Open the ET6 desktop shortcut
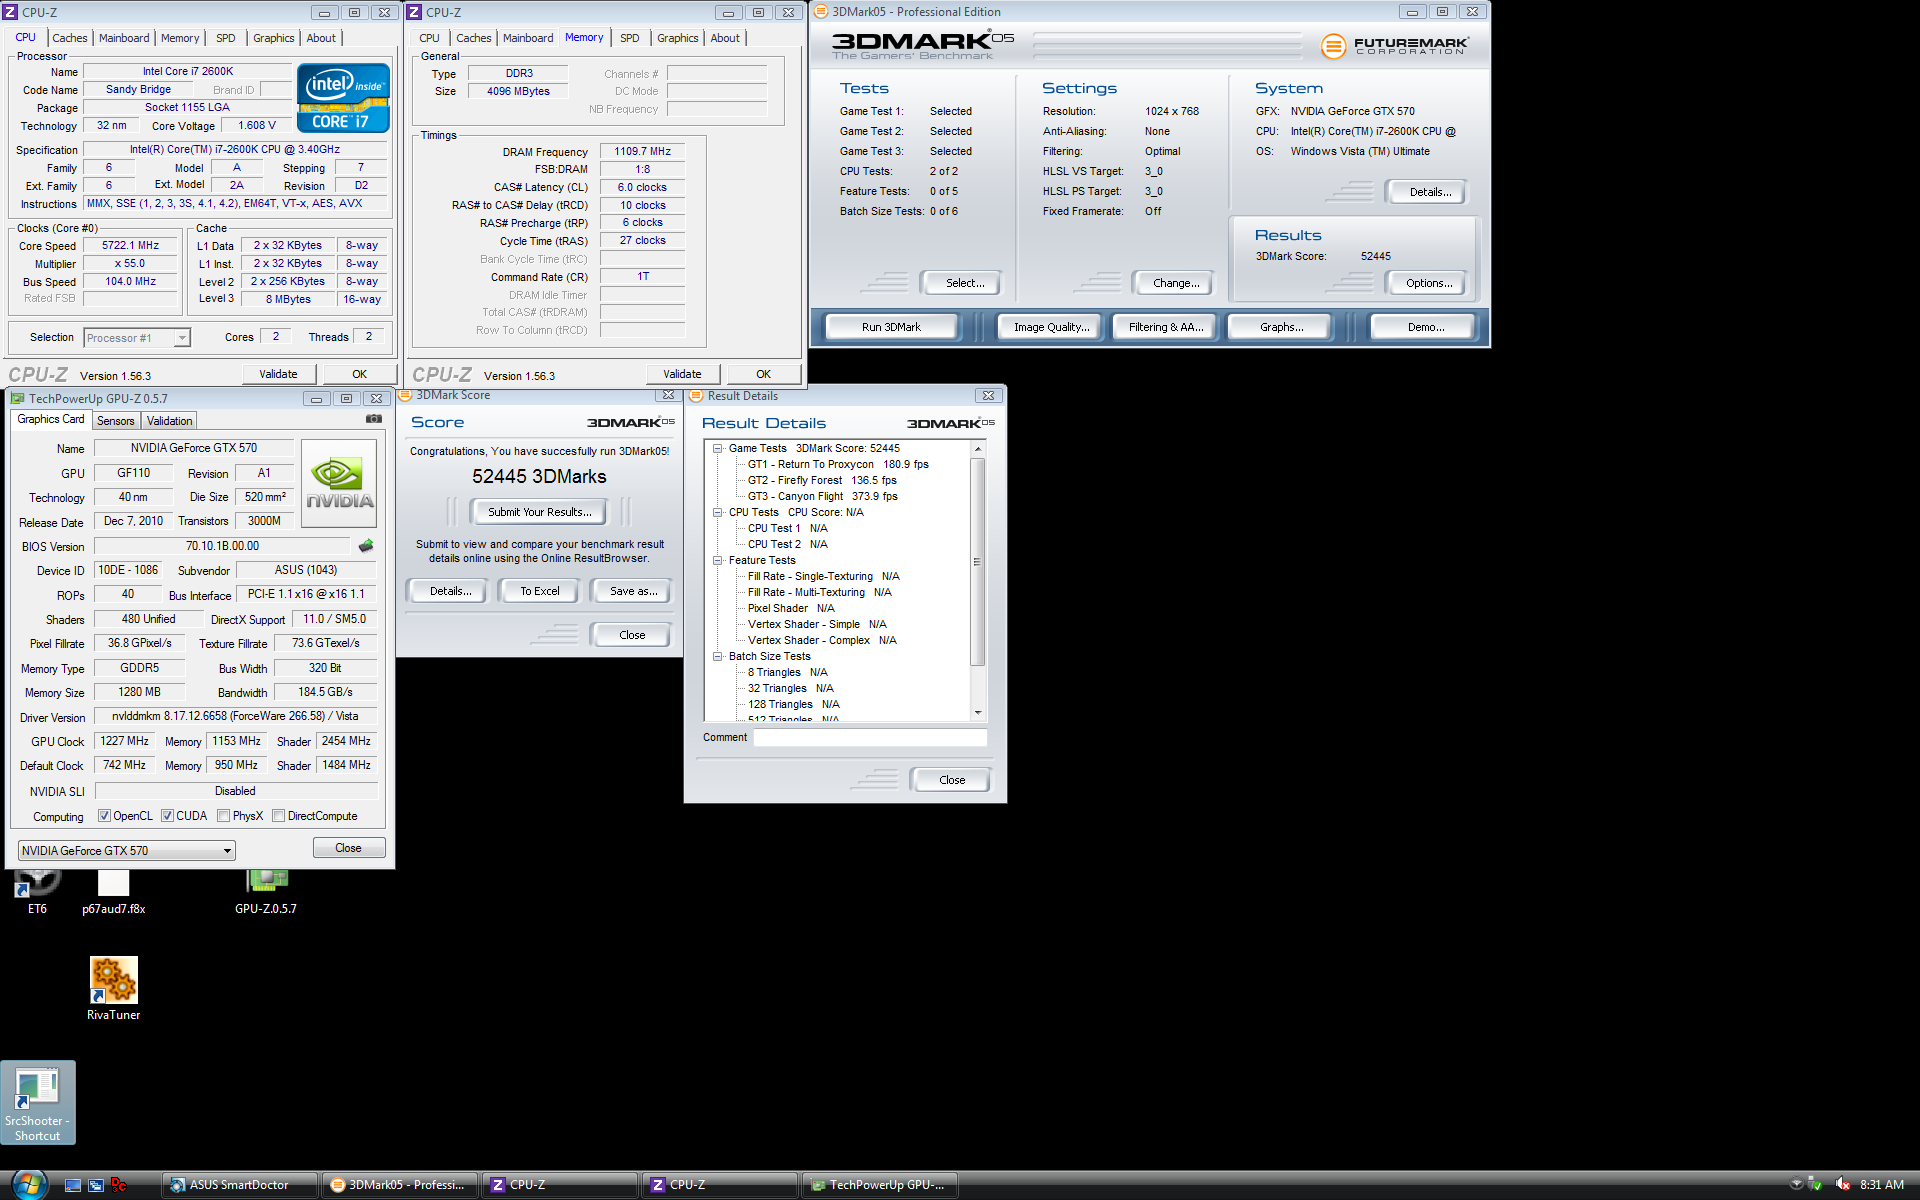1920x1200 pixels. click(37, 892)
